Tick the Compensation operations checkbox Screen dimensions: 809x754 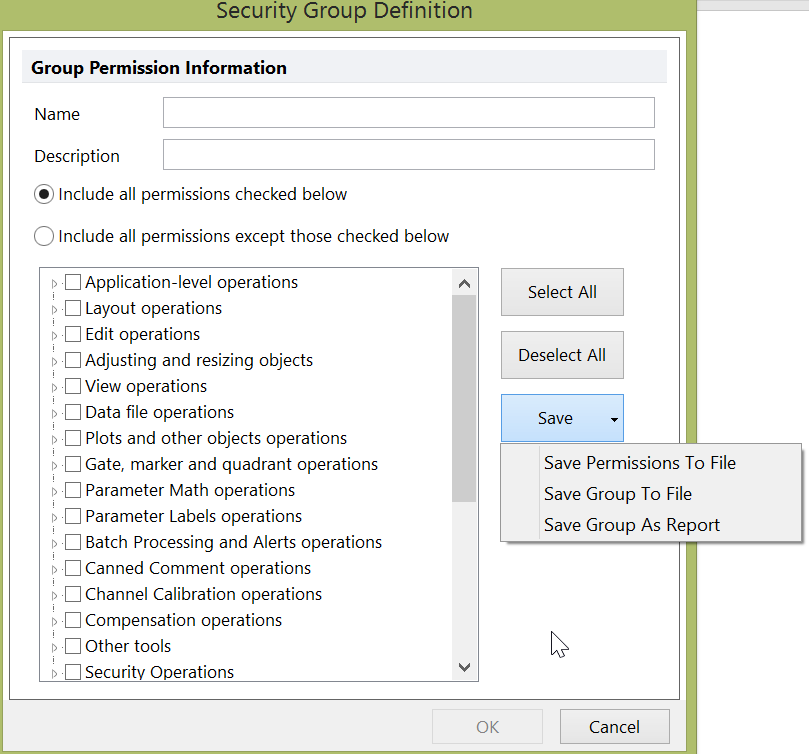(73, 621)
